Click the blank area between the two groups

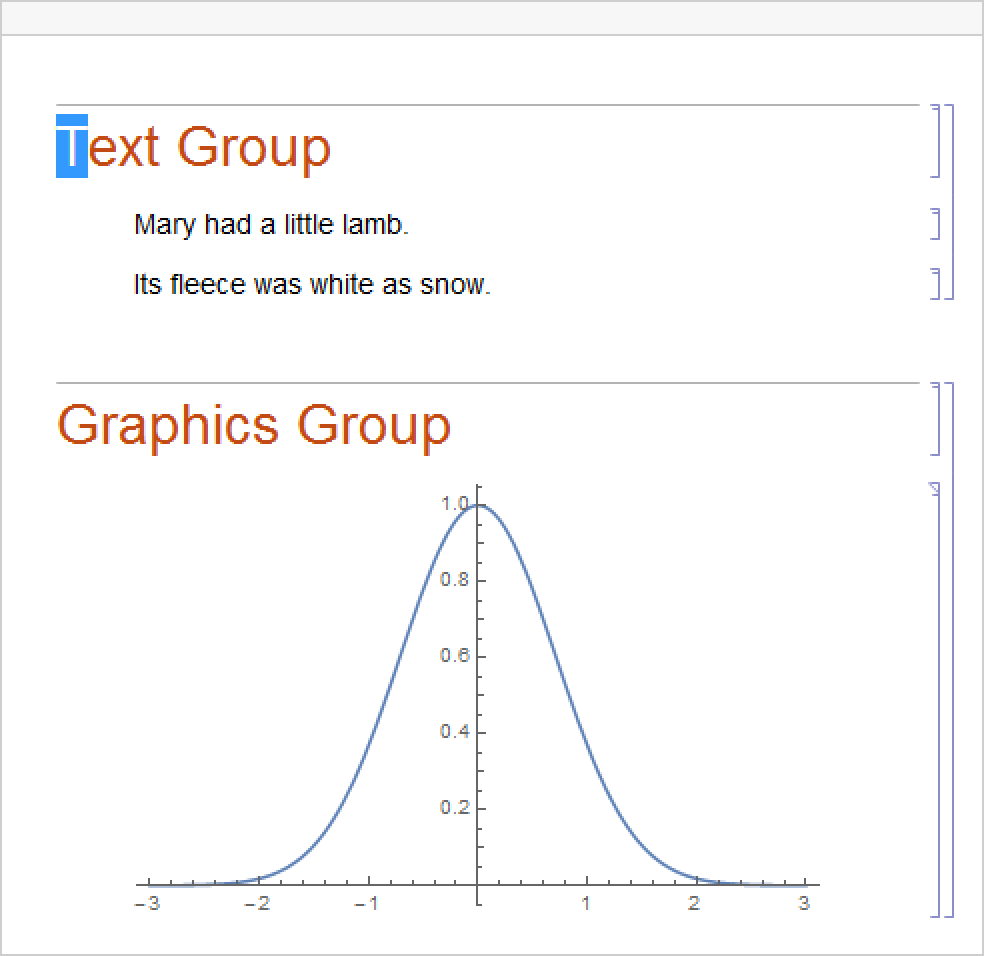(480, 340)
